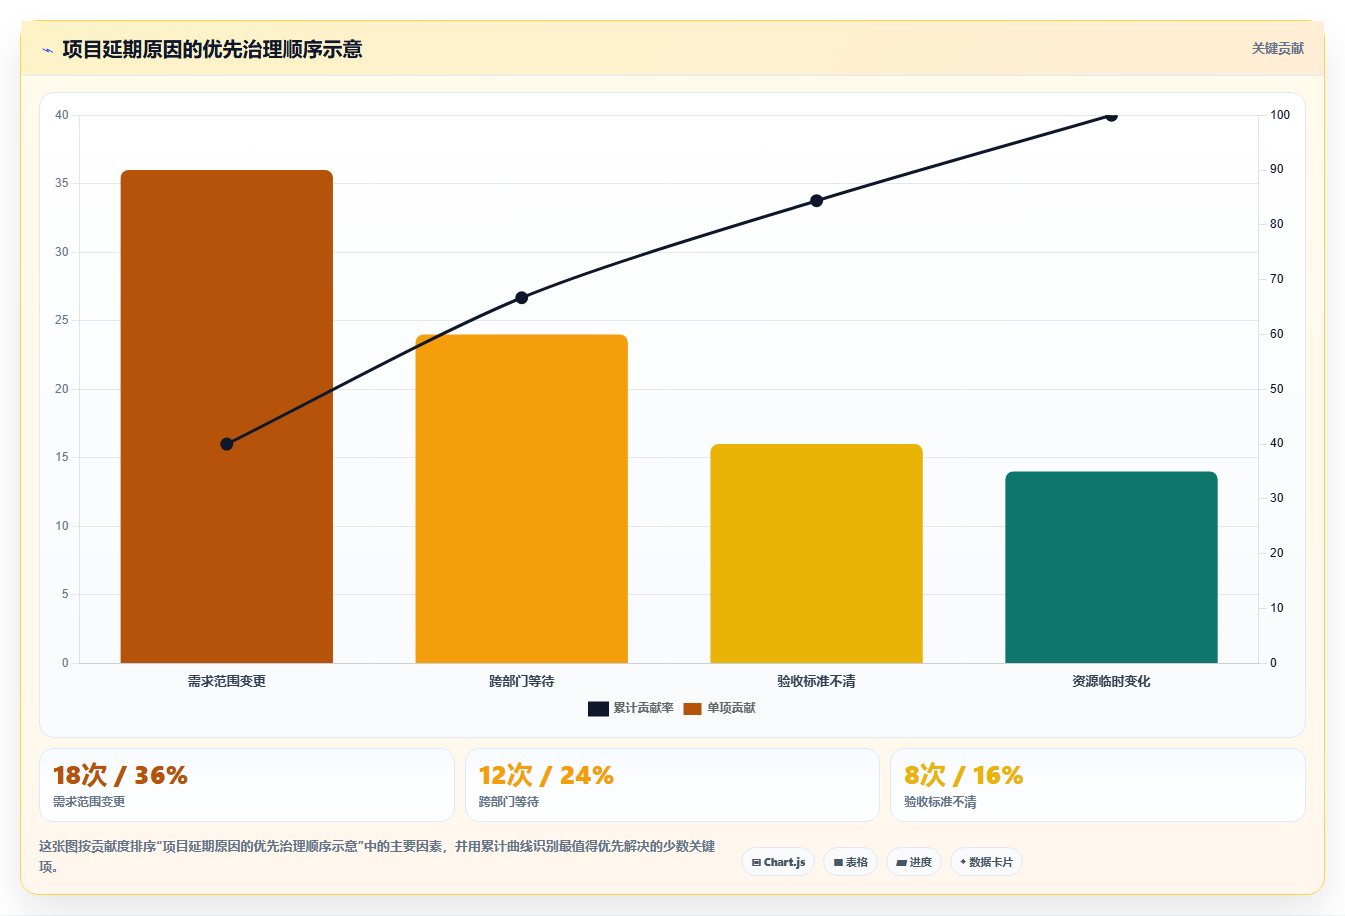Click the brown 单项贡献 legend color box
The height and width of the screenshot is (916, 1345).
692,709
